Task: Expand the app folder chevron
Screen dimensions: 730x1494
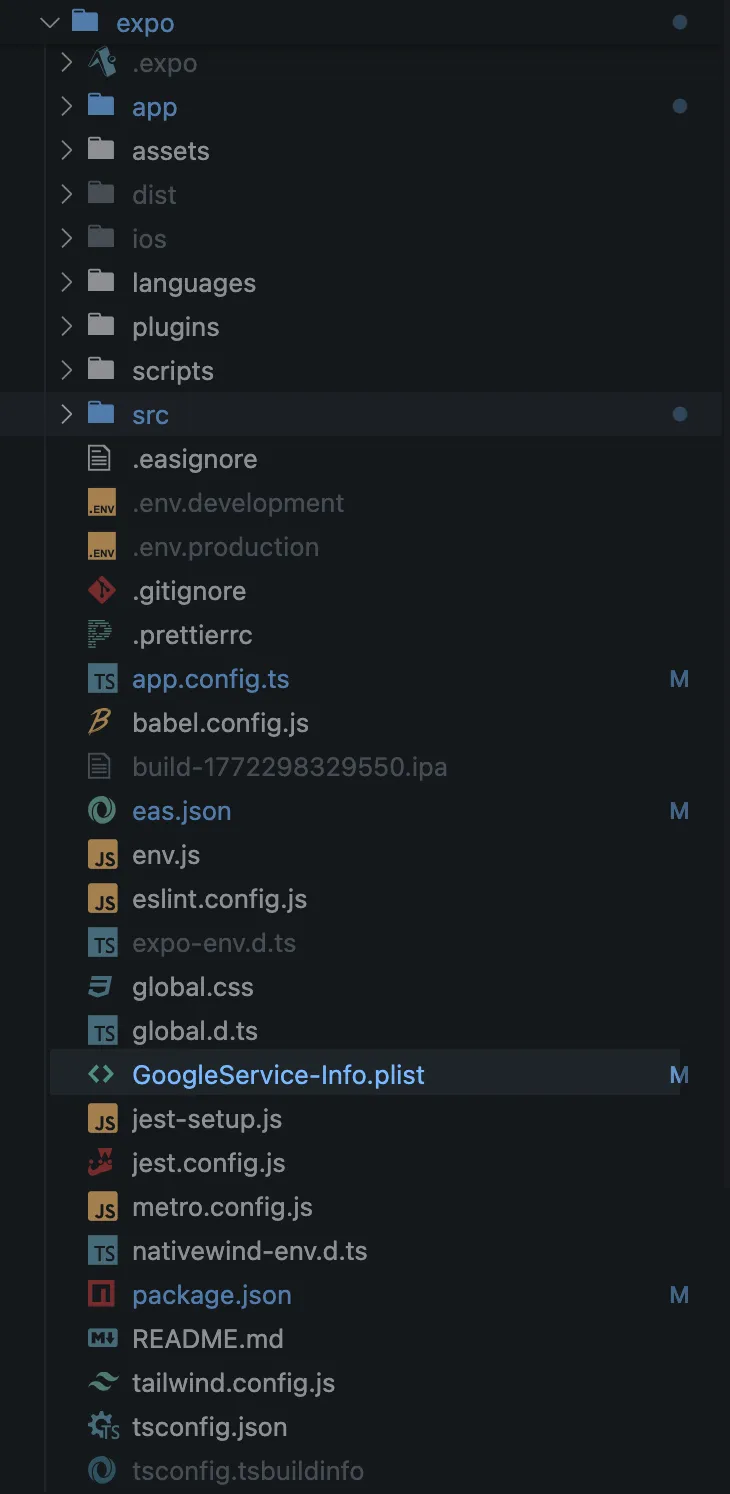Action: tap(66, 107)
